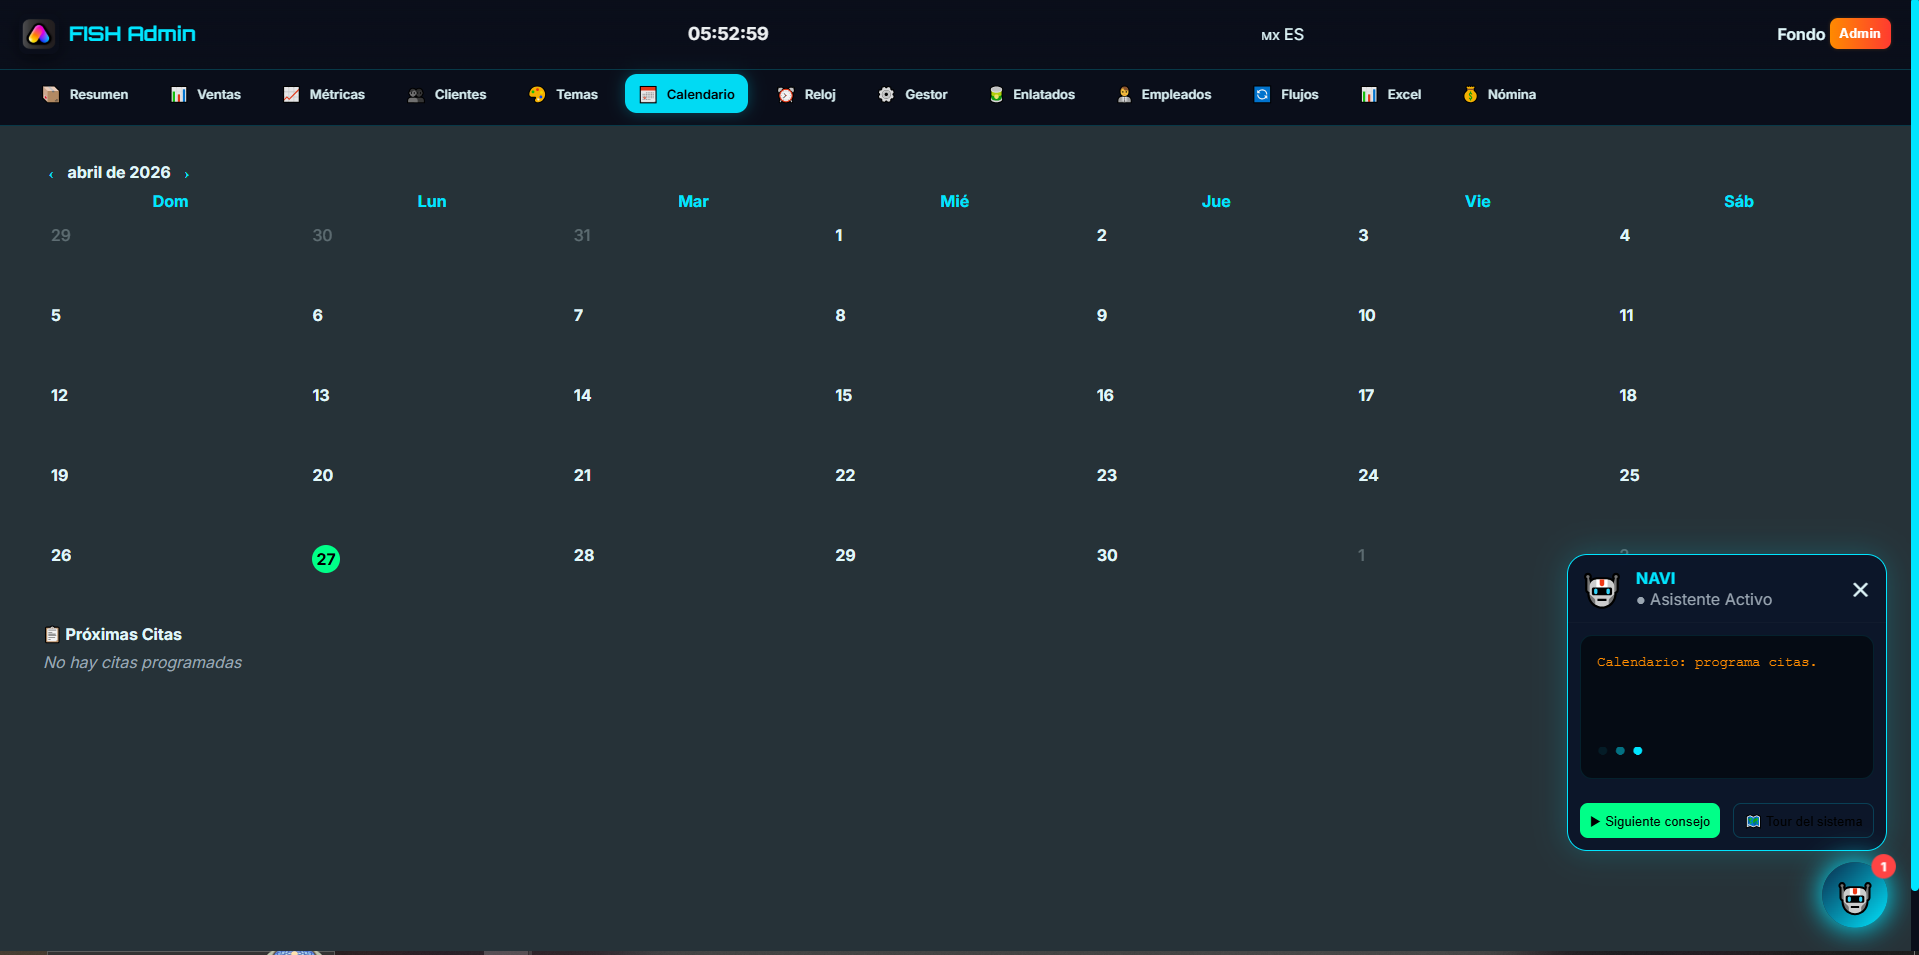The width and height of the screenshot is (1919, 955).
Task: Open the Resumen tab
Action: click(85, 94)
